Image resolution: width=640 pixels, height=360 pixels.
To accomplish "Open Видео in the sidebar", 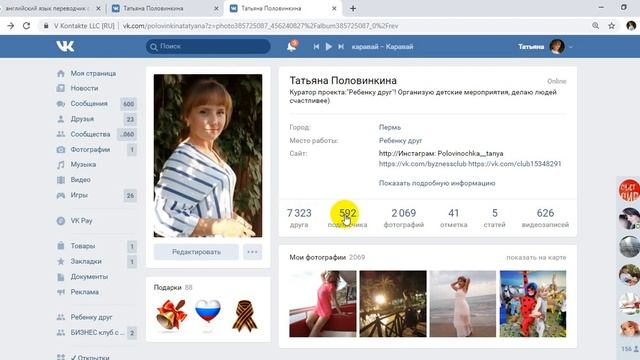I will coord(80,180).
